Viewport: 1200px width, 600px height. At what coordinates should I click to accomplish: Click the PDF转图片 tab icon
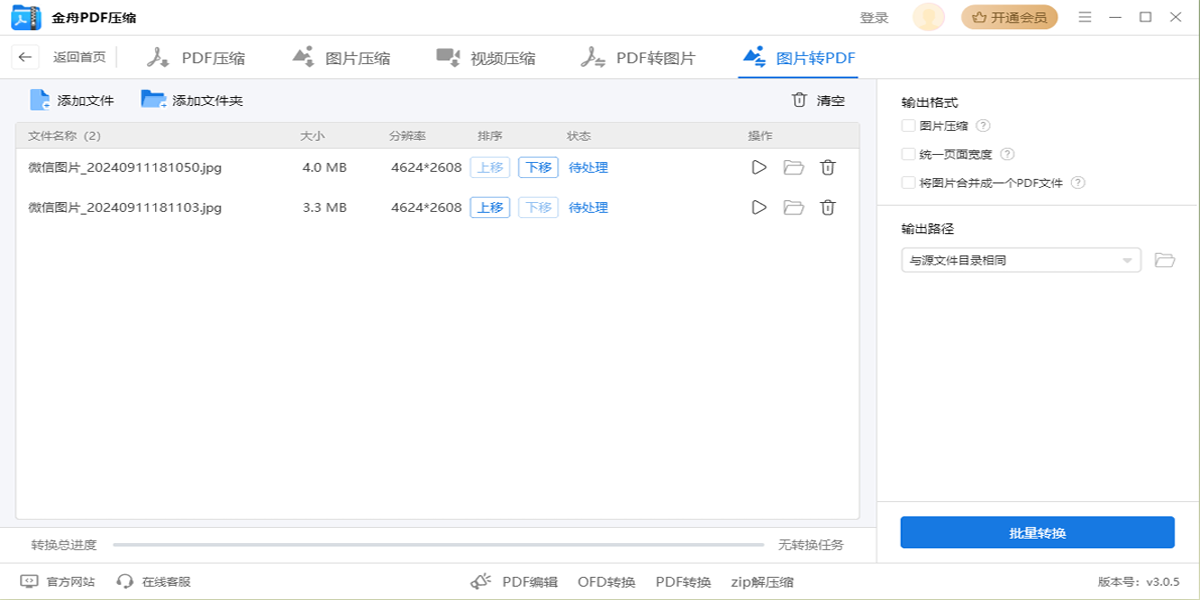pos(593,57)
